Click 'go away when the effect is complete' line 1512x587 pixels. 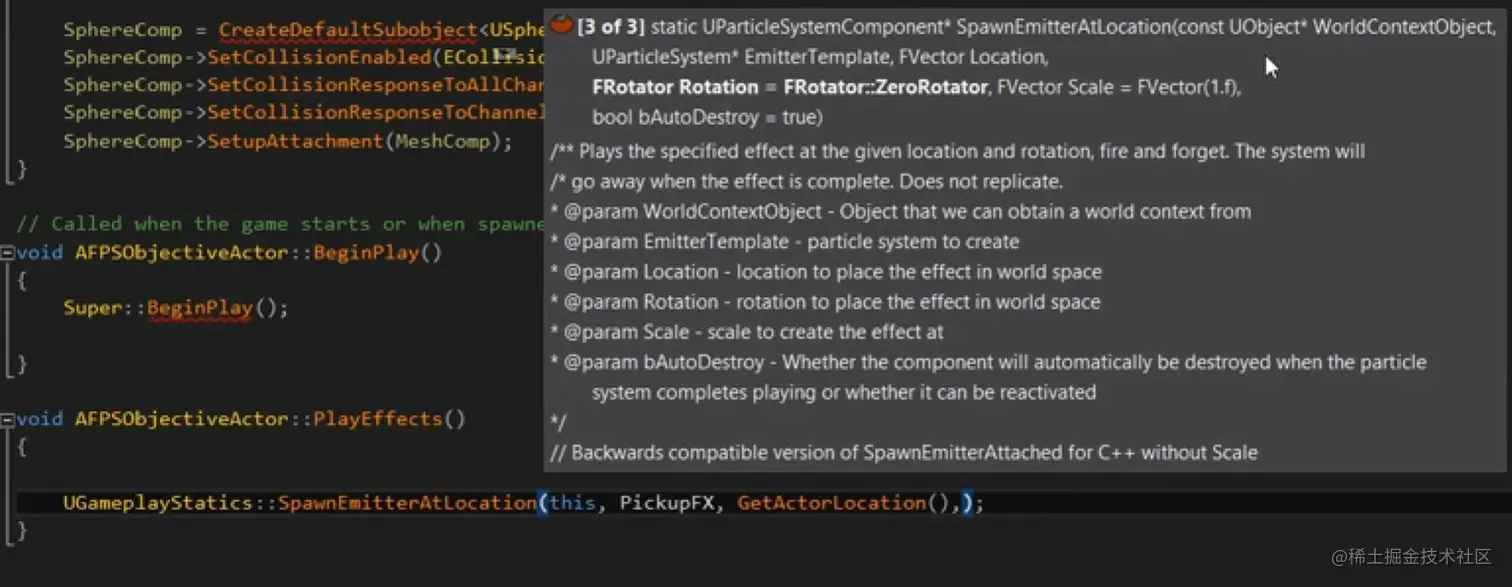(x=806, y=182)
